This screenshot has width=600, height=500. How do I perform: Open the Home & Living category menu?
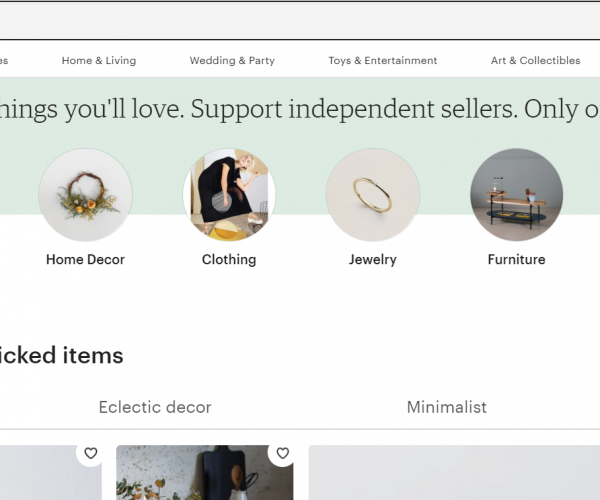click(99, 60)
